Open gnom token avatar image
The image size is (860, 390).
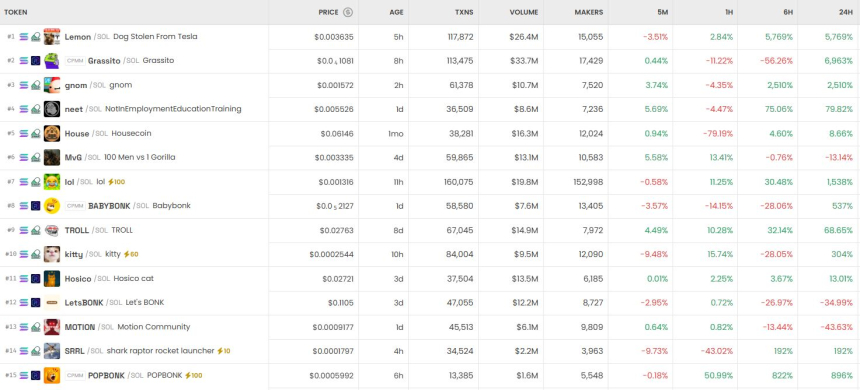[52, 85]
